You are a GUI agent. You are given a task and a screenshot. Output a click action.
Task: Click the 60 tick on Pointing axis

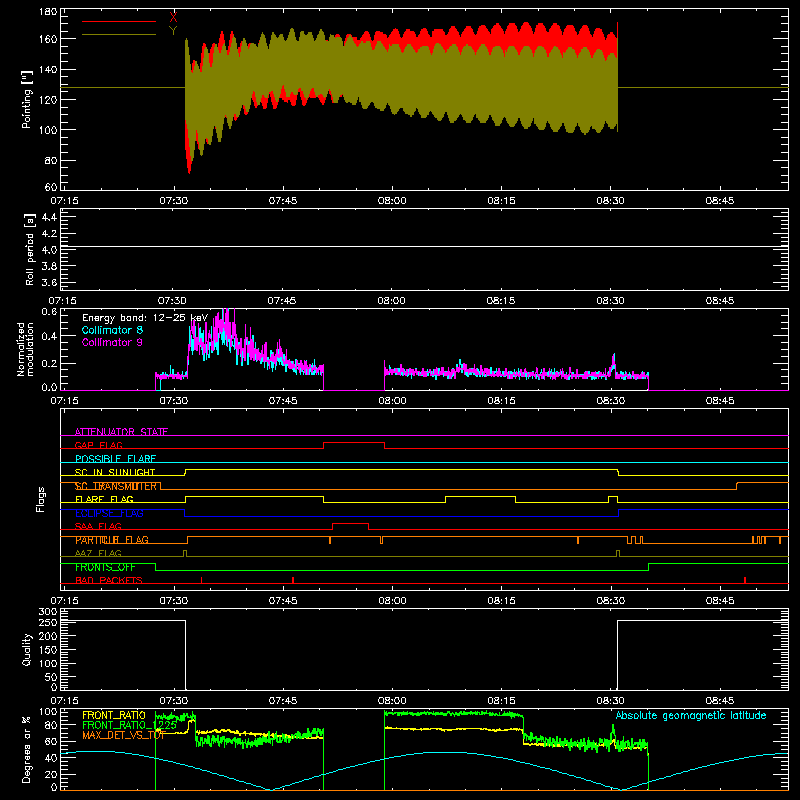pos(51,187)
